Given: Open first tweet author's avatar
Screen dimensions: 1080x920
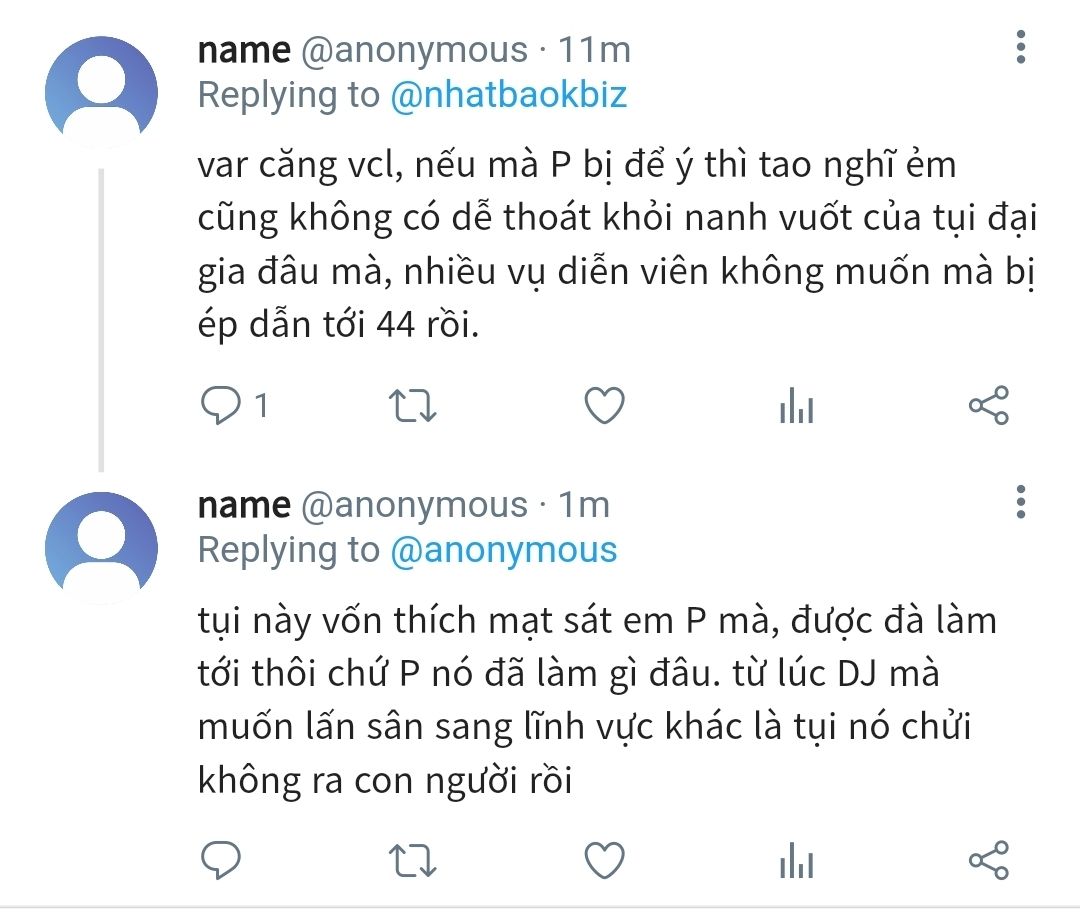Looking at the screenshot, I should [x=101, y=92].
